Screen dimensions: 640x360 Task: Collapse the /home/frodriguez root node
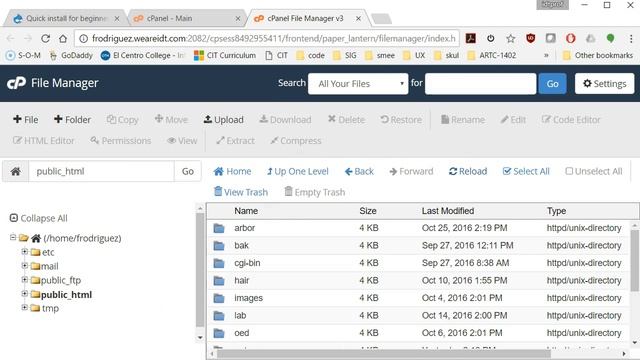pyautogui.click(x=13, y=237)
